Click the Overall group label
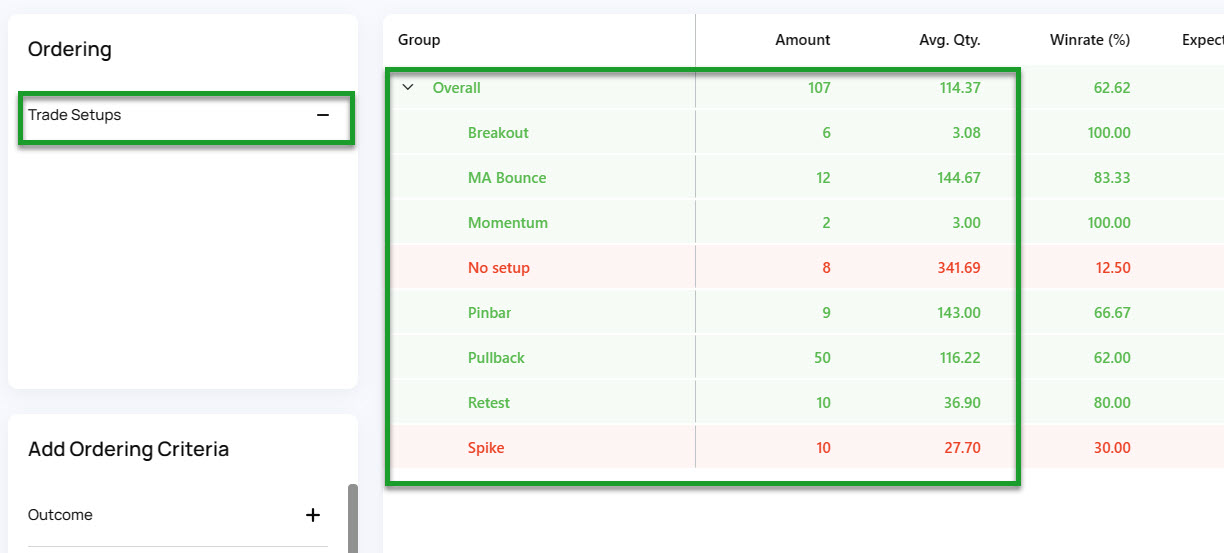1224x553 pixels. click(x=456, y=88)
